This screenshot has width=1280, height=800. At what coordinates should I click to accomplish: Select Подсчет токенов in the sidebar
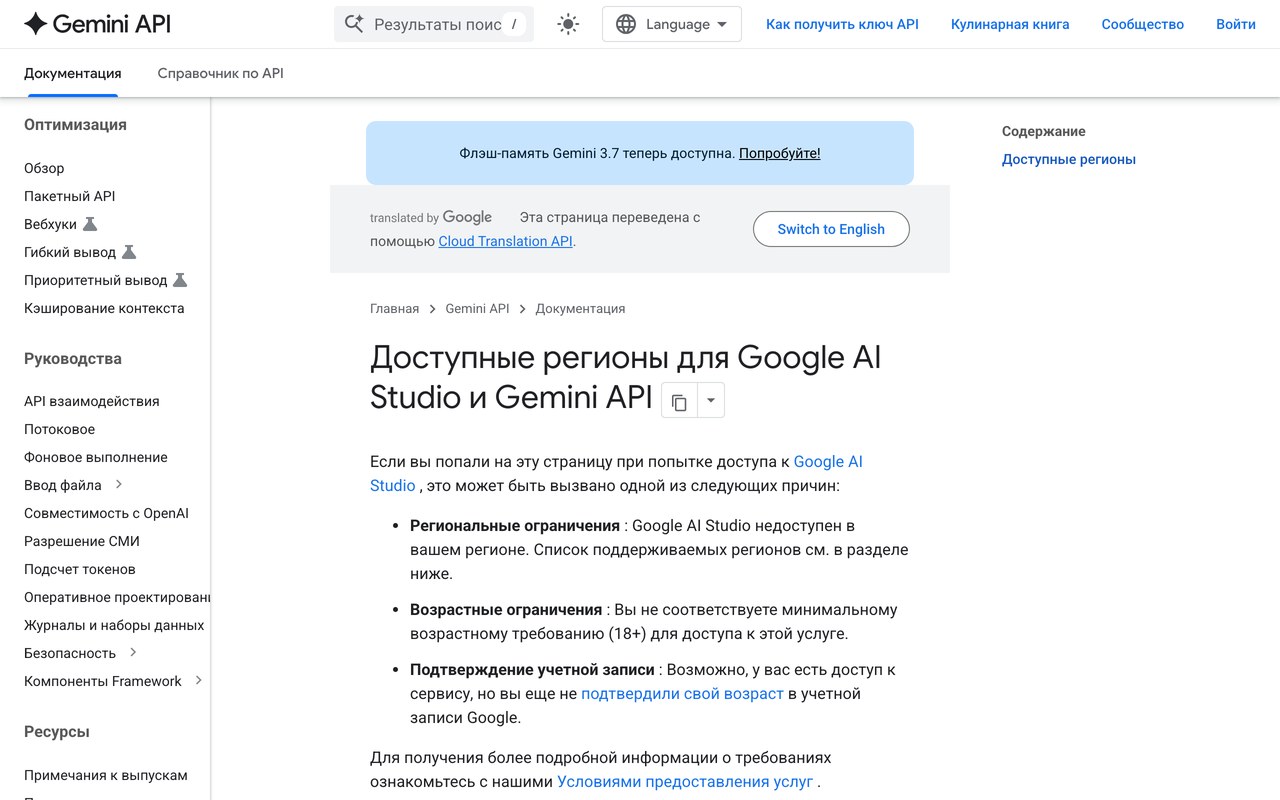tap(80, 569)
